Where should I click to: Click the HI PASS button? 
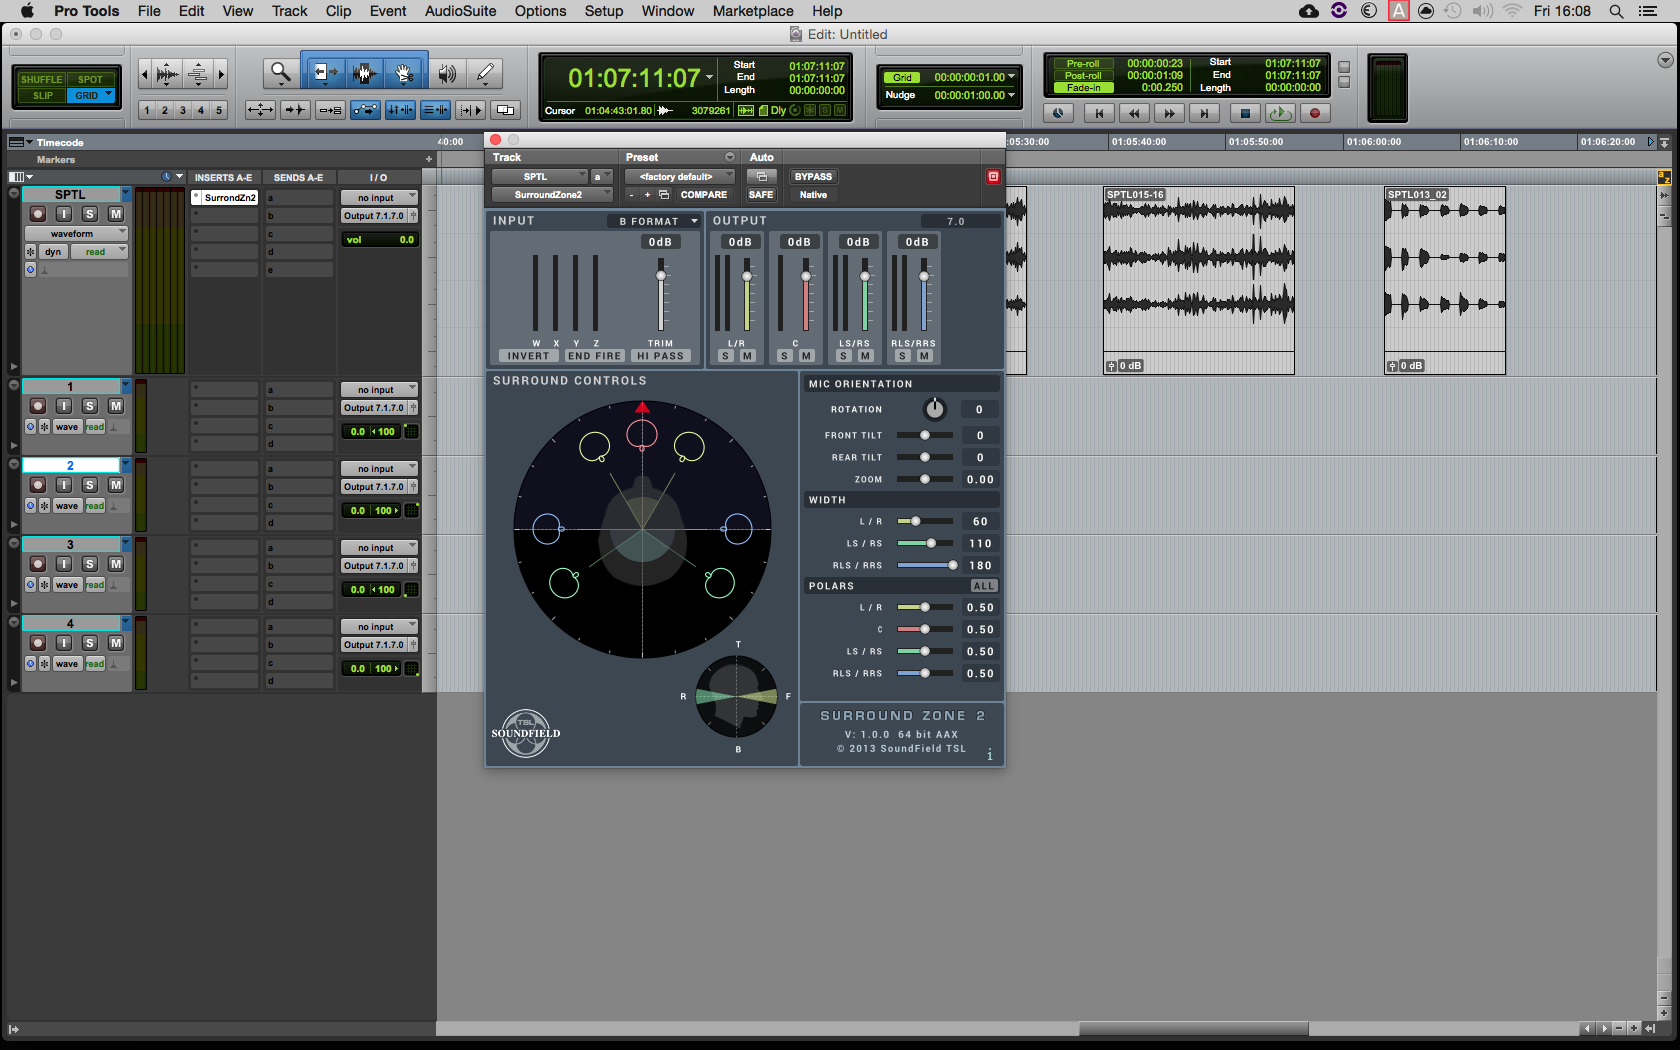pos(660,356)
